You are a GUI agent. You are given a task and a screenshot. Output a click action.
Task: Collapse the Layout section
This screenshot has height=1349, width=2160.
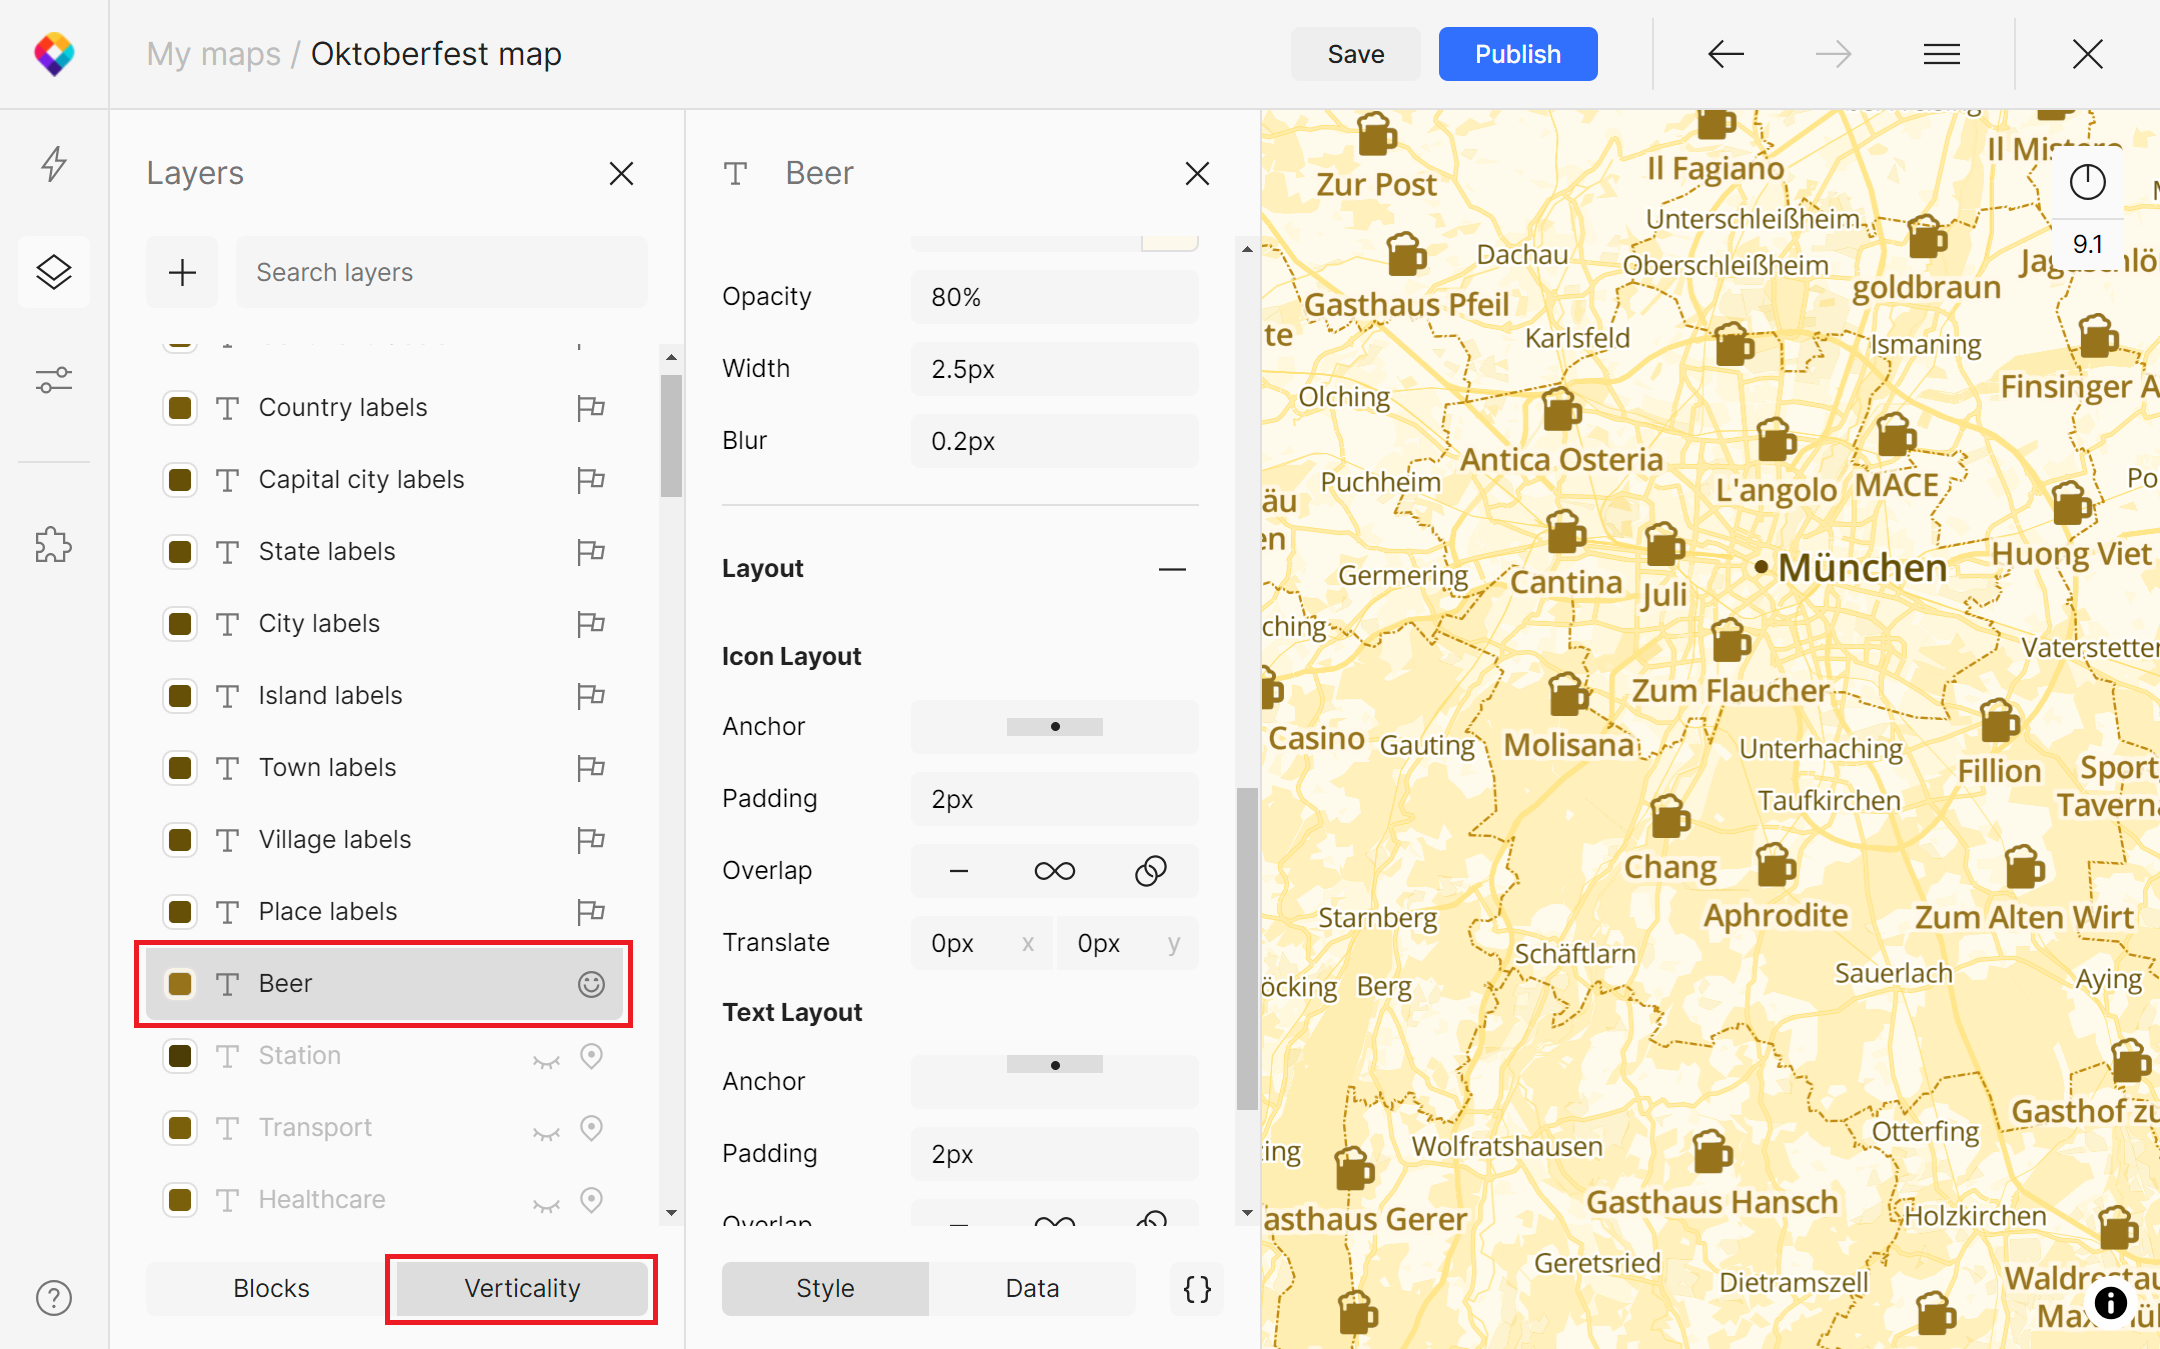[x=1172, y=569]
